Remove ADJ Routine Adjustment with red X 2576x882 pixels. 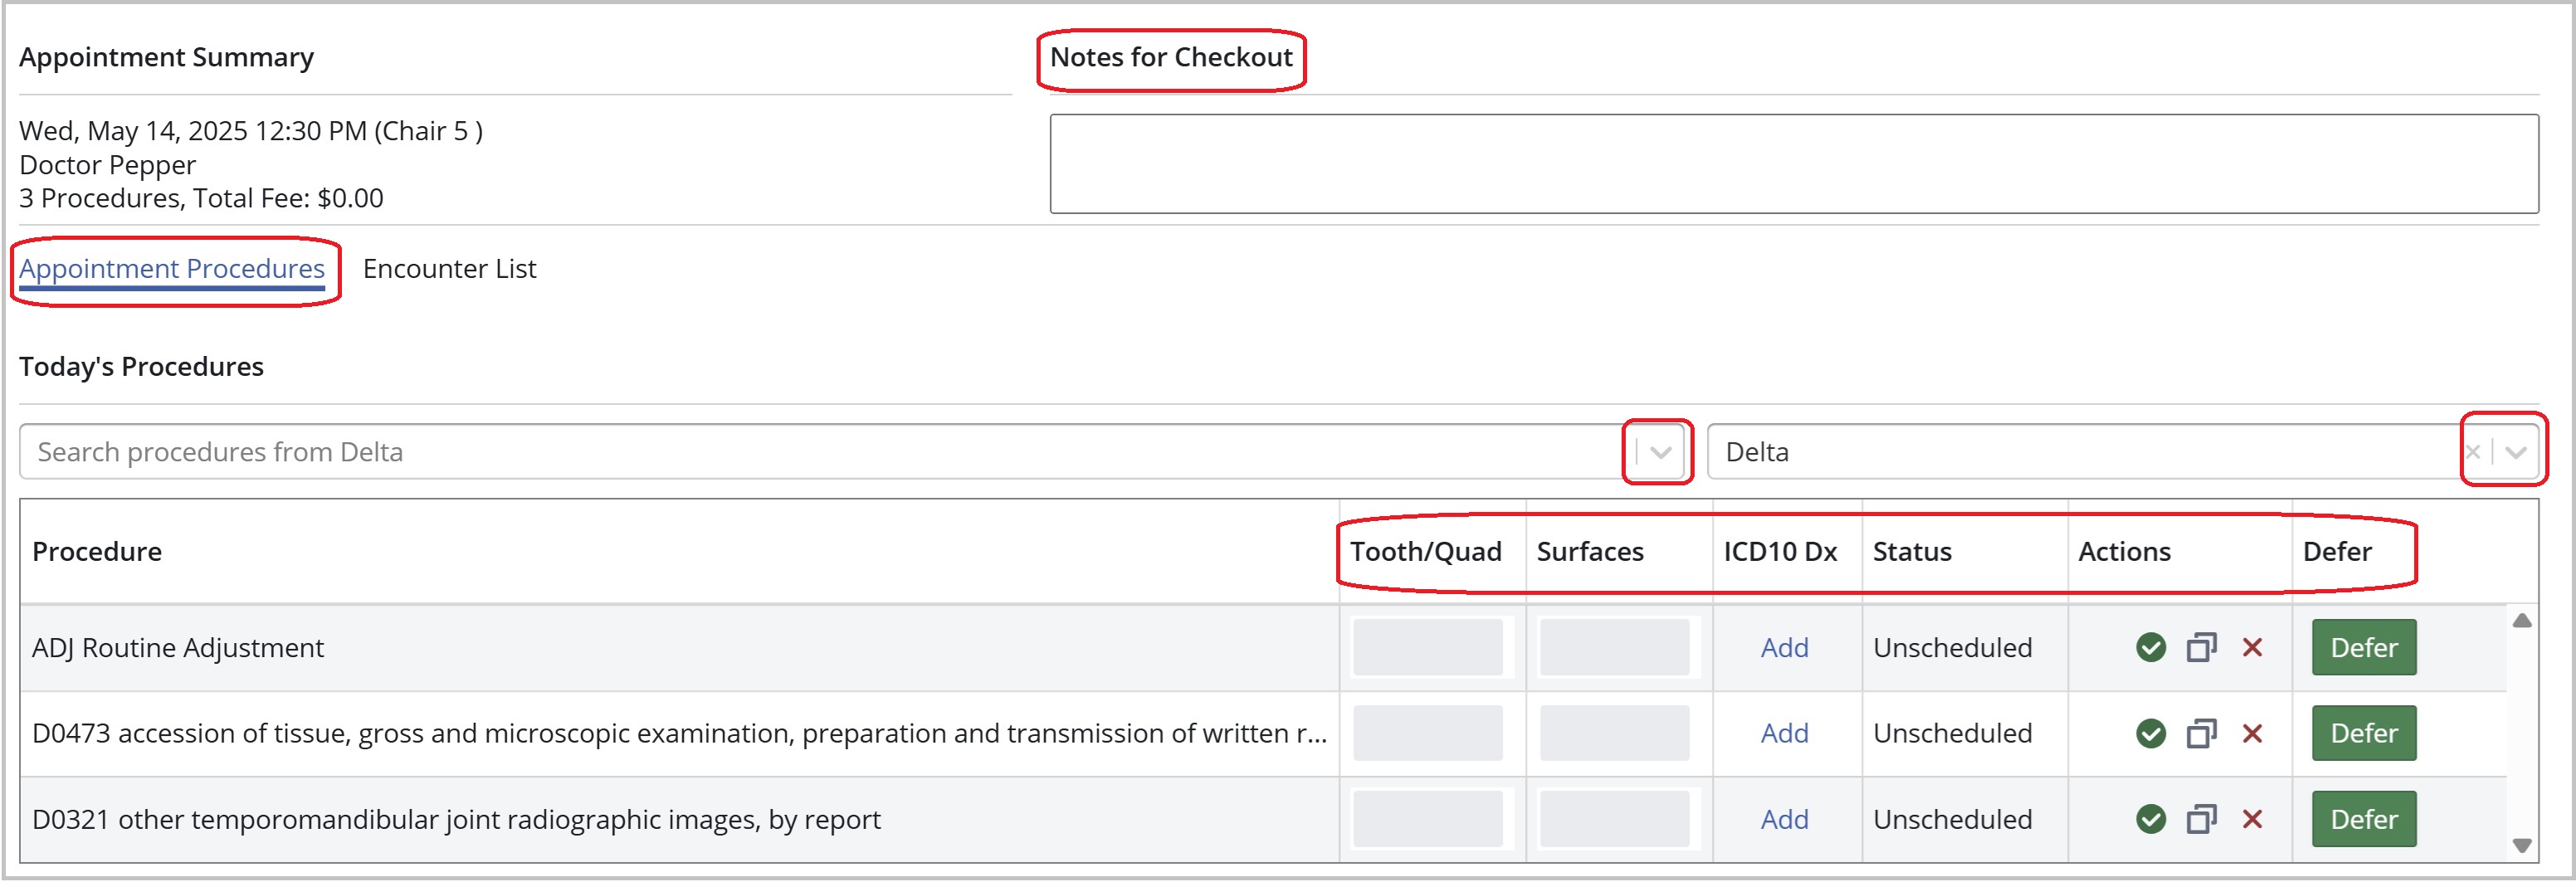[x=2252, y=648]
